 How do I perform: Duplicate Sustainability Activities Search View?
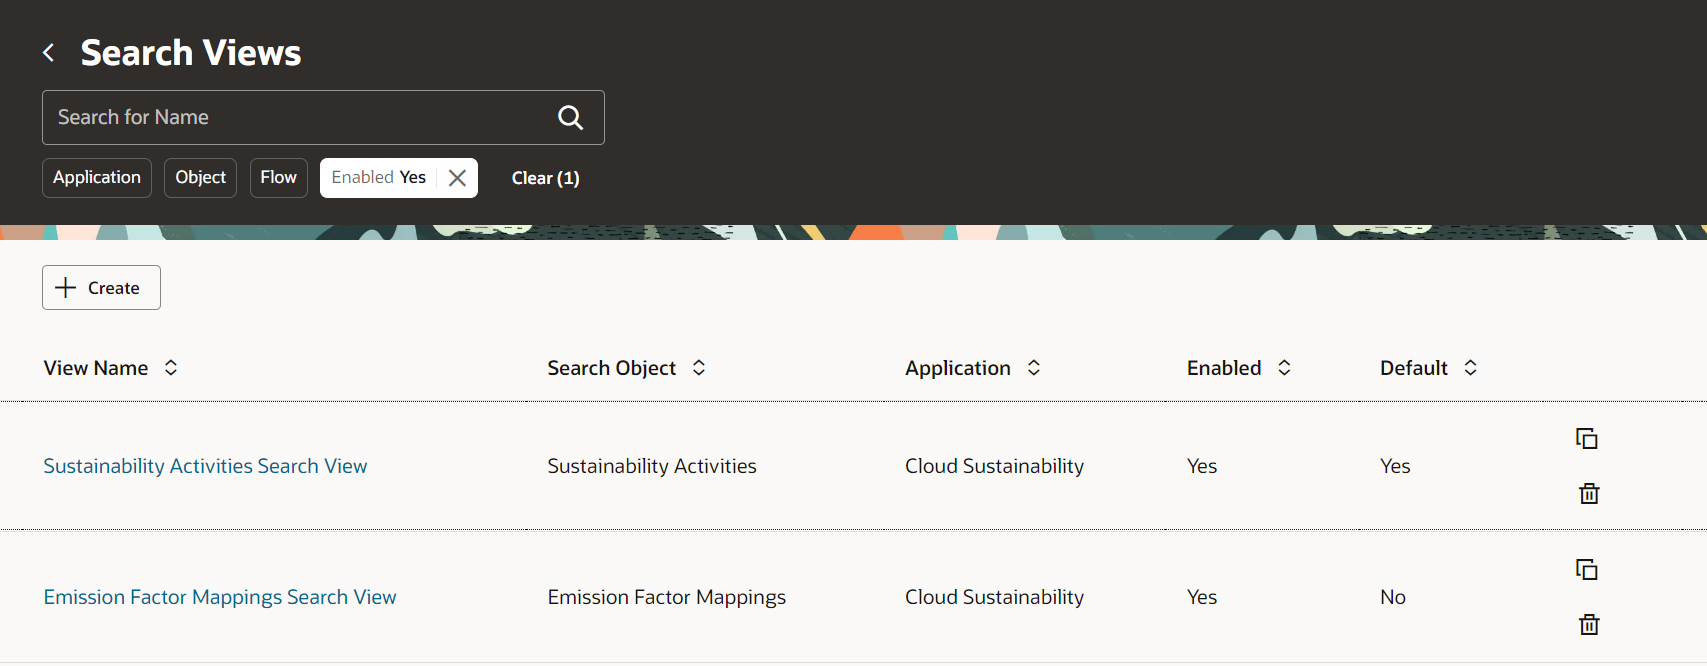click(1587, 439)
